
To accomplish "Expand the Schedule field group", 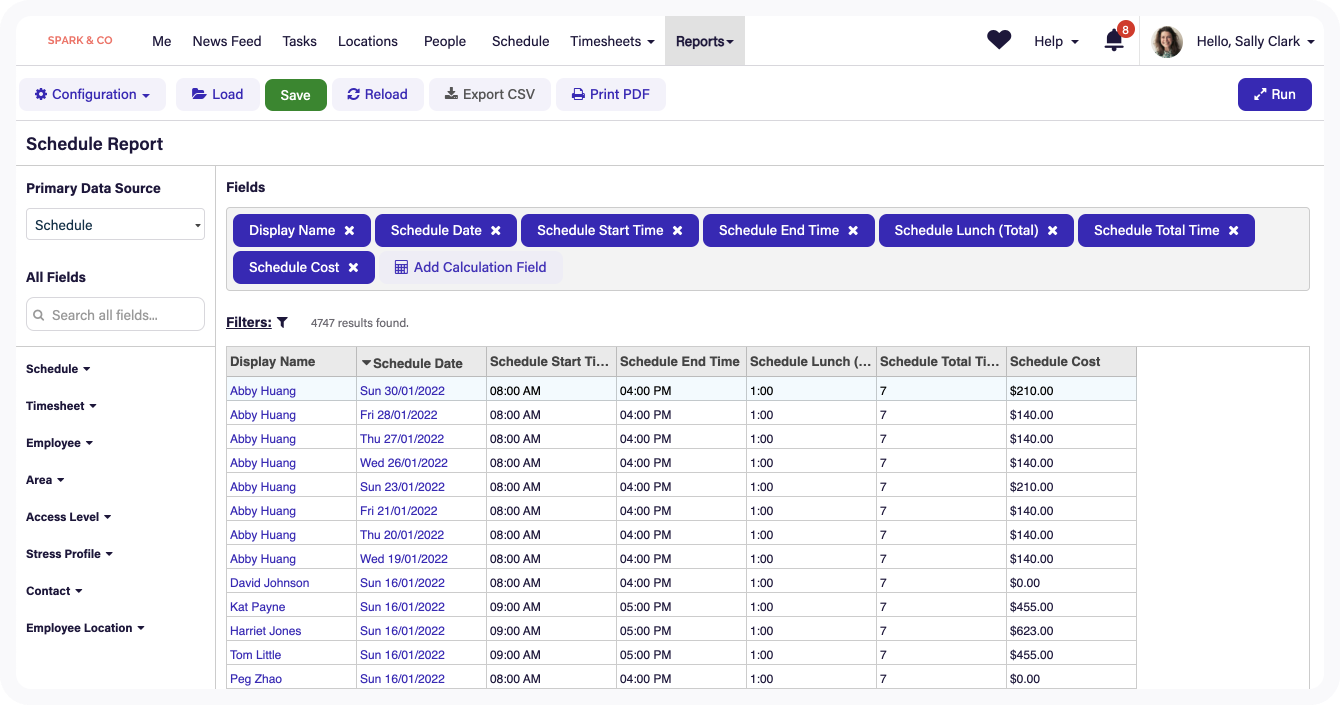I will pos(58,369).
